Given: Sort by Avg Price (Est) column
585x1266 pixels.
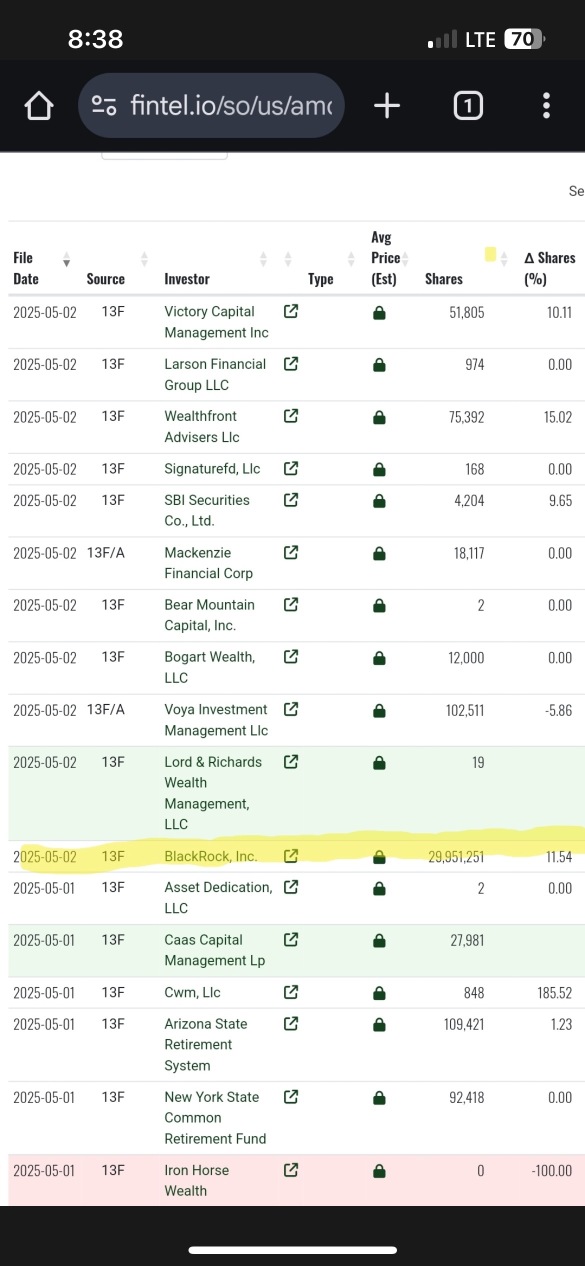Looking at the screenshot, I should [x=406, y=259].
